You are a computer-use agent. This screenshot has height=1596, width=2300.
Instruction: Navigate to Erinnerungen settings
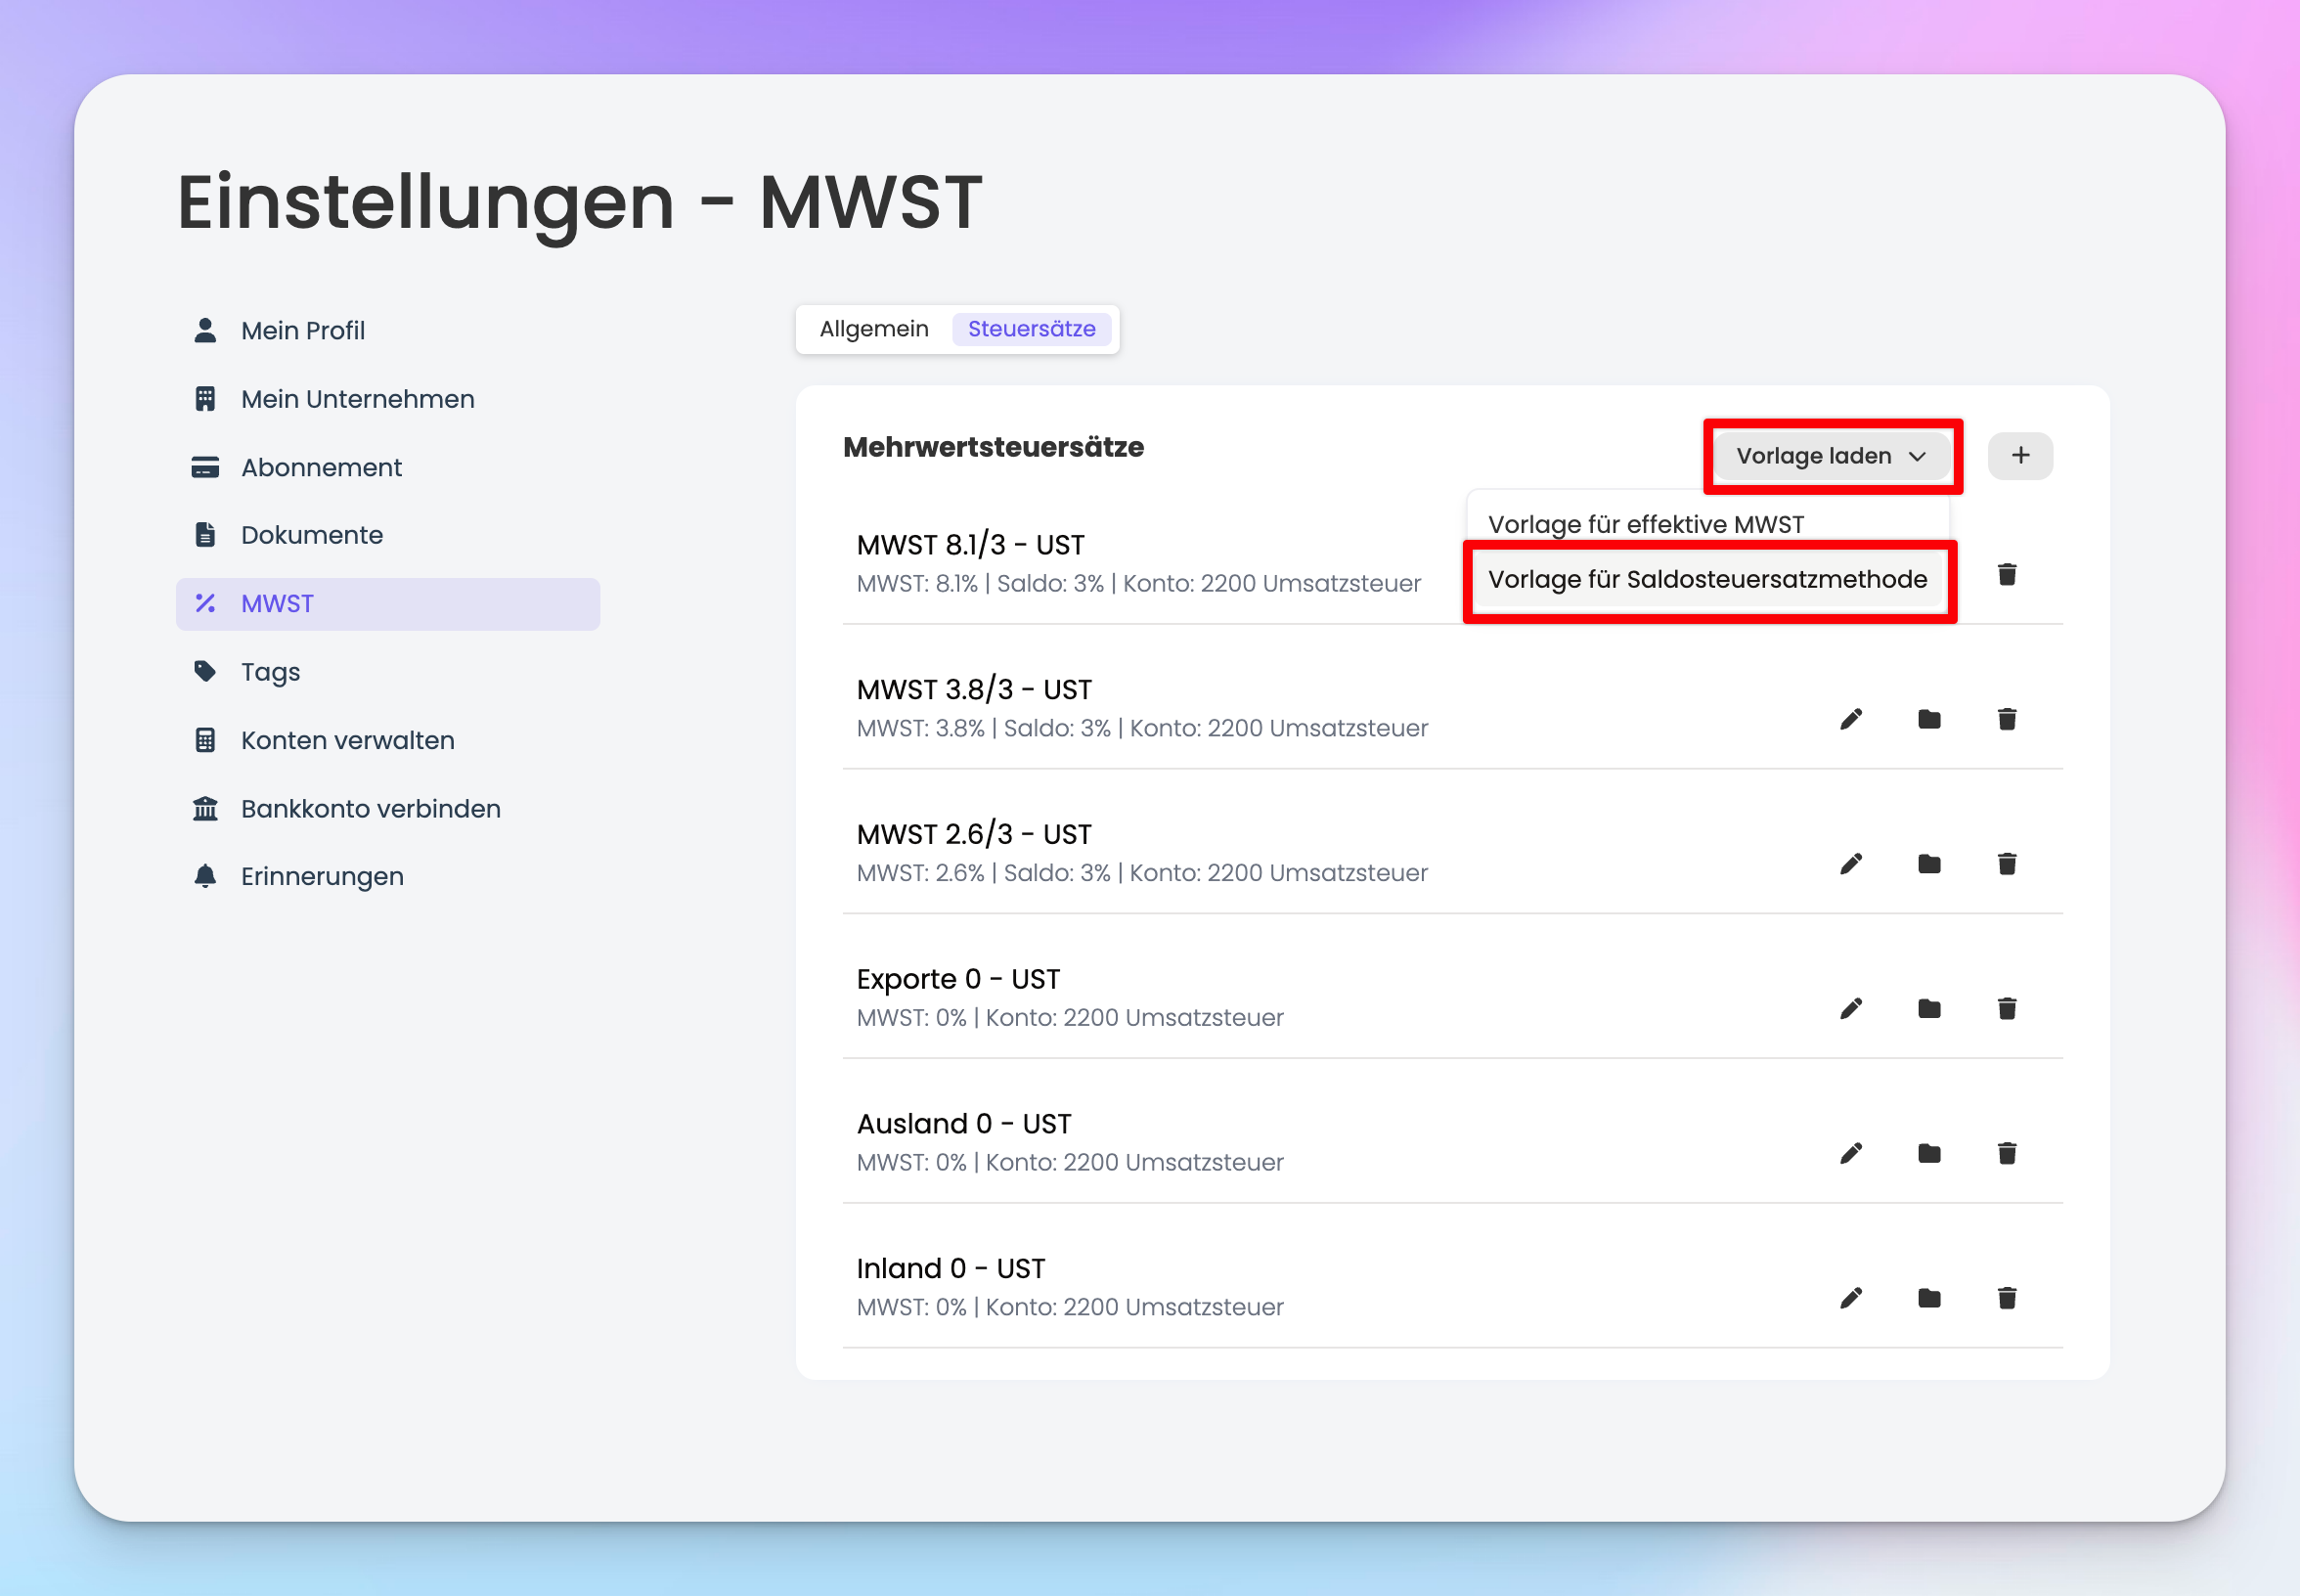point(321,877)
